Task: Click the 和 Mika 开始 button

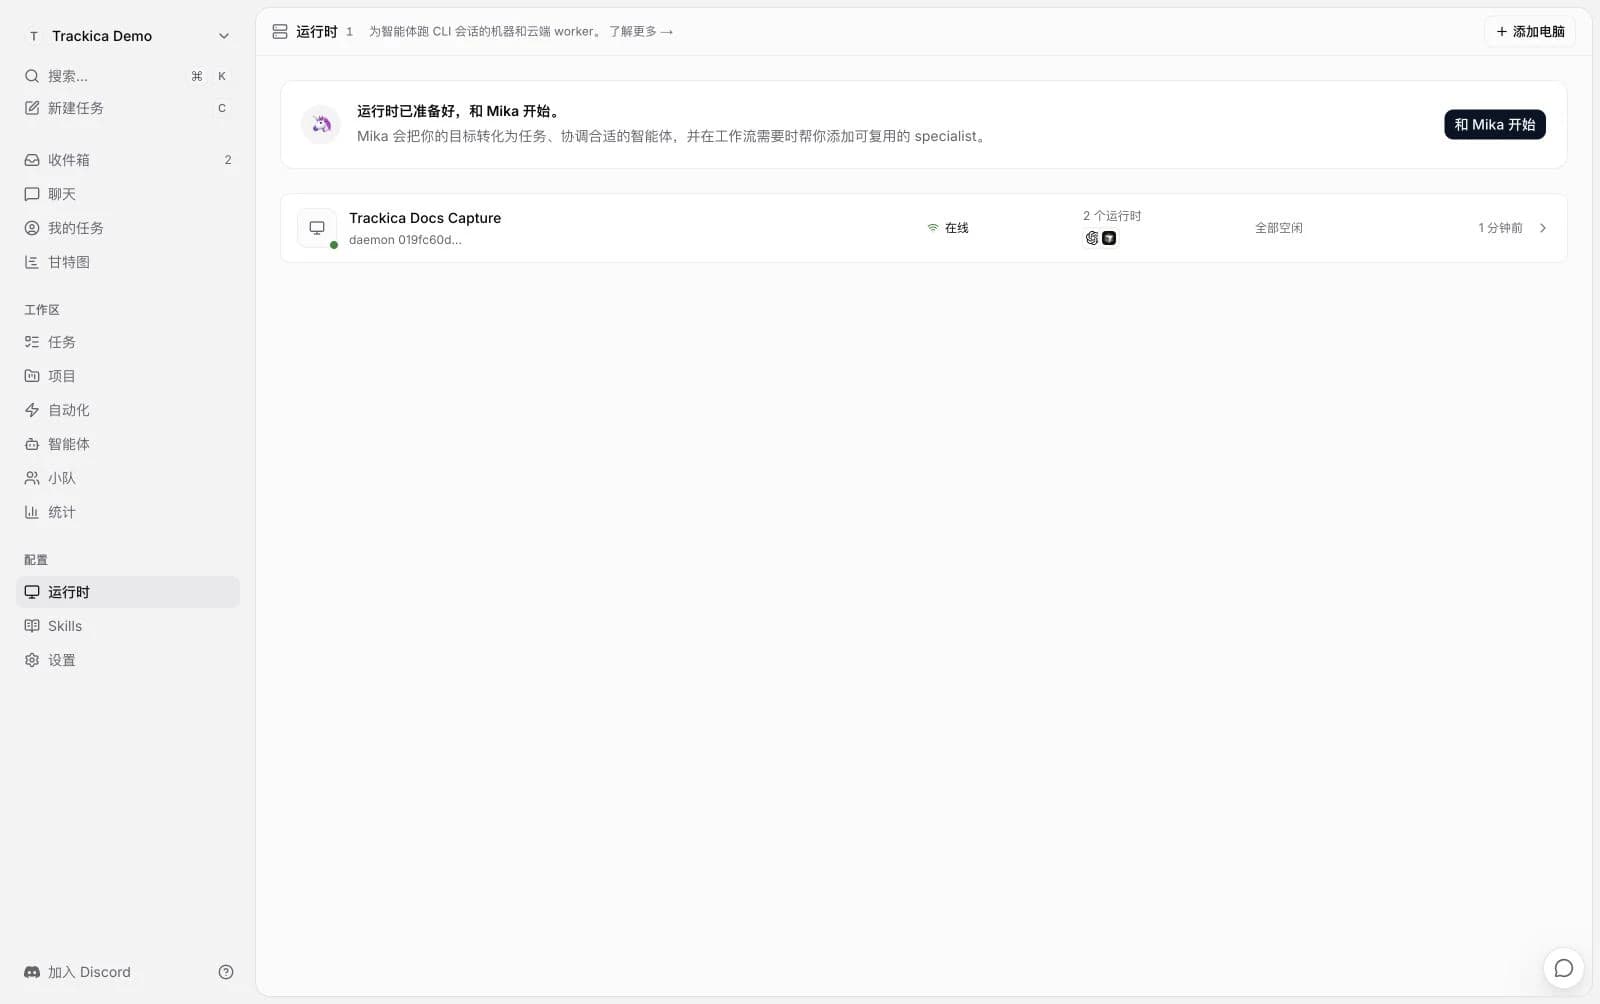Action: coord(1495,124)
